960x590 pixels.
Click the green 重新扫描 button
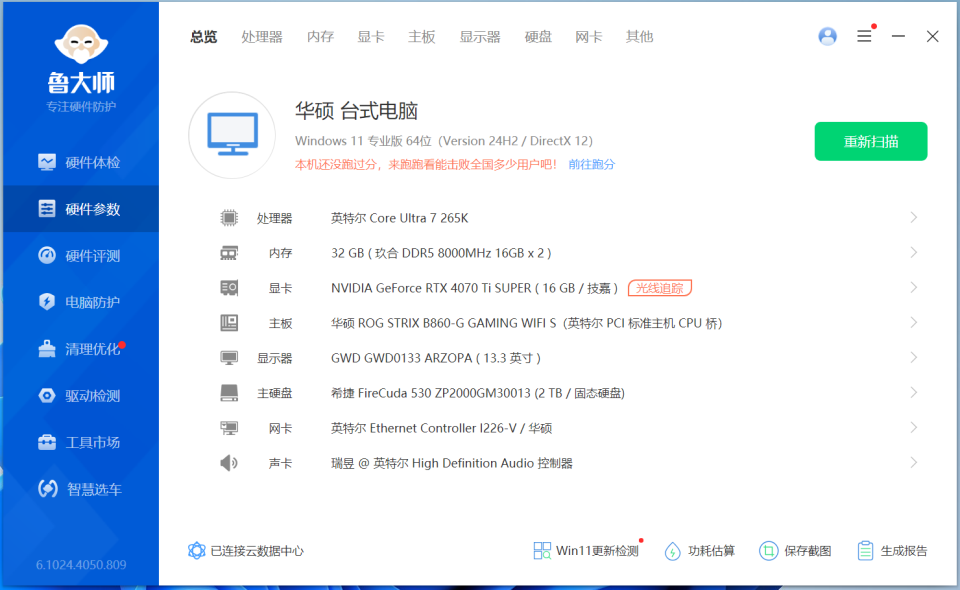click(x=871, y=141)
